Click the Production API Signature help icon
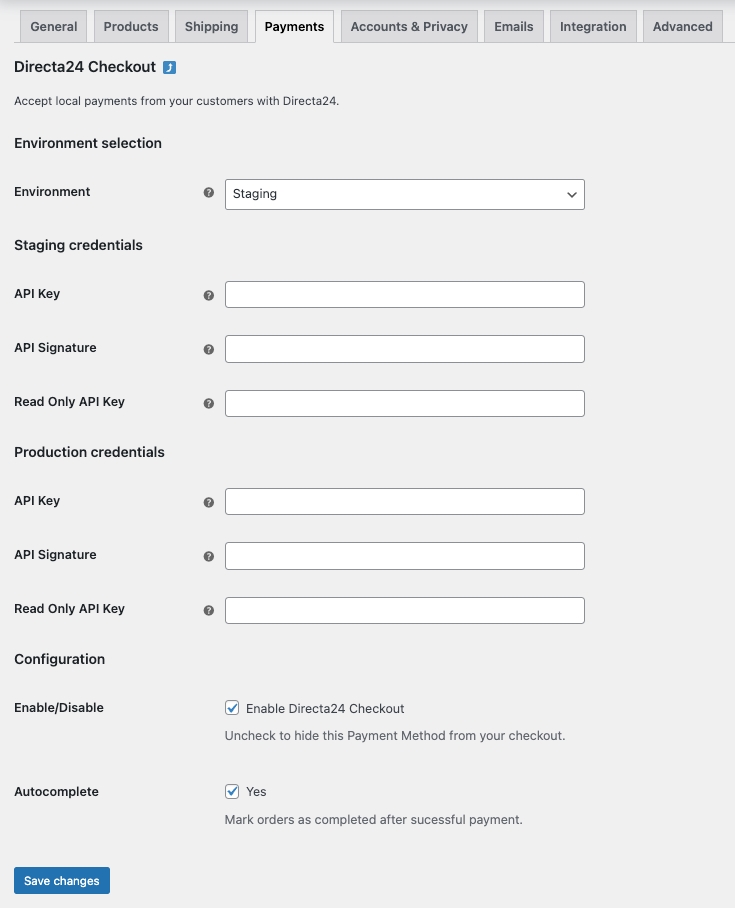The image size is (735, 908). [x=209, y=556]
